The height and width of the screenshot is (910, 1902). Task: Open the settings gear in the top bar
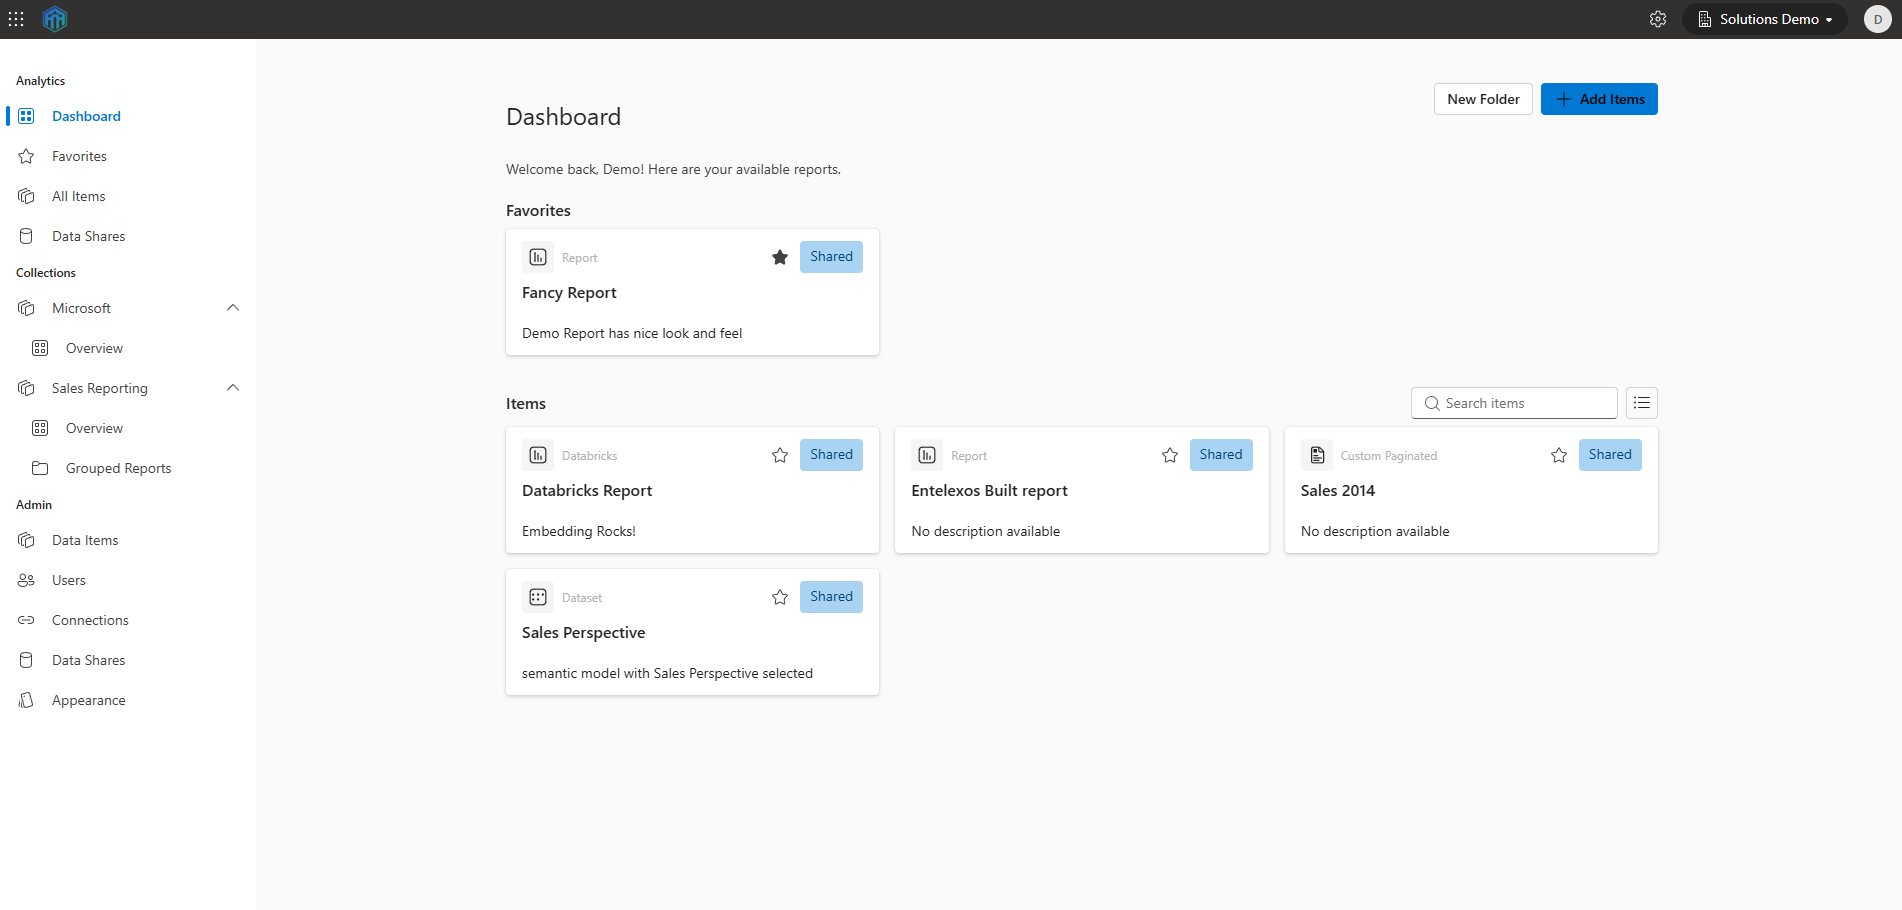(1658, 18)
